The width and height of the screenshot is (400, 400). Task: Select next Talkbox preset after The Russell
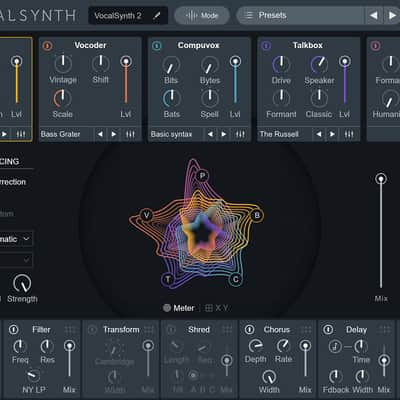[332, 134]
